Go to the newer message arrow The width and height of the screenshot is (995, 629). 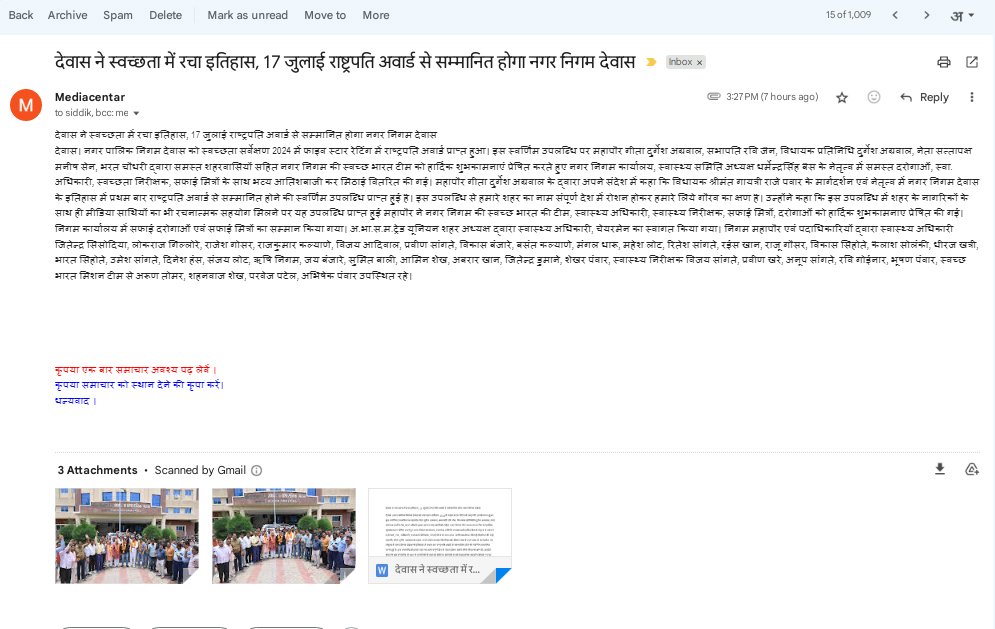pyautogui.click(x=895, y=15)
